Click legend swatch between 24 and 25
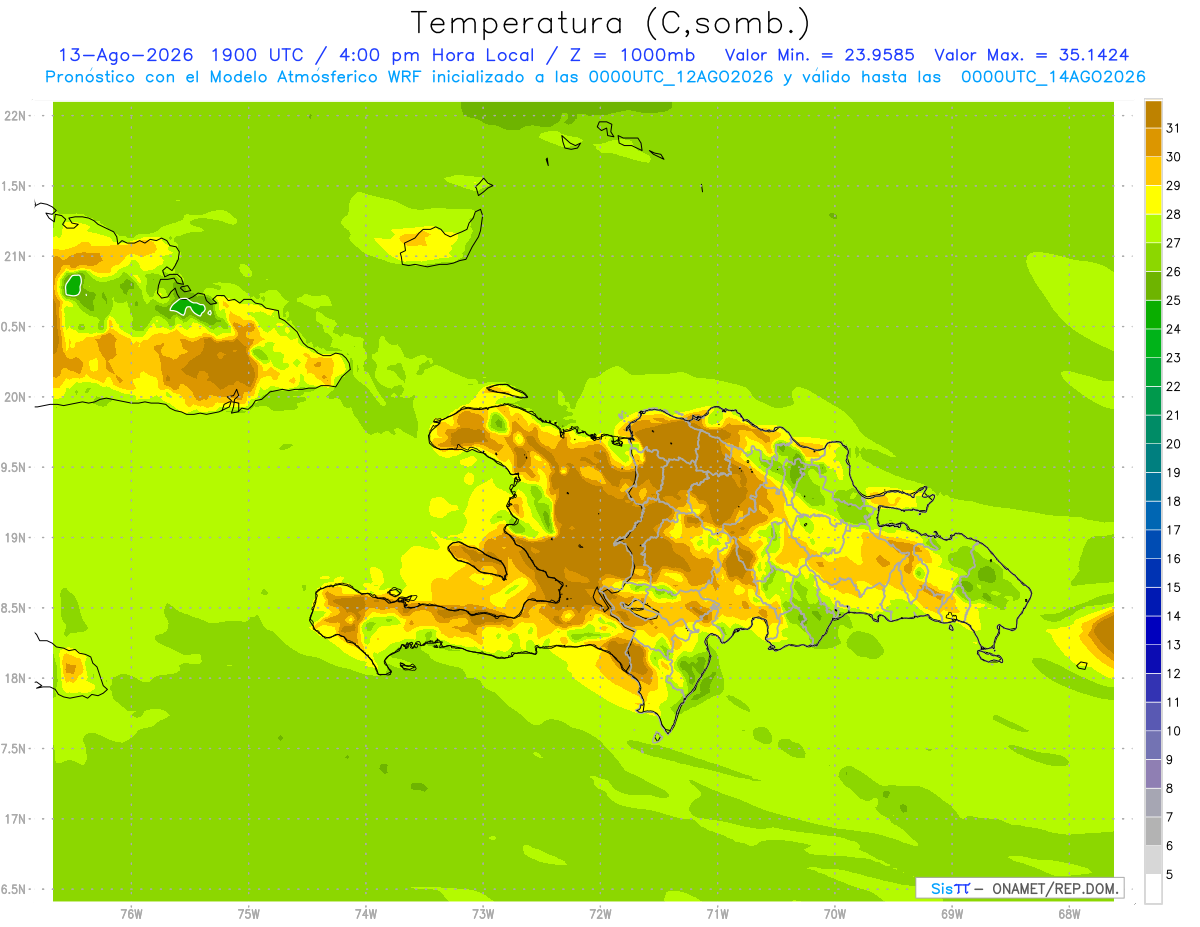This screenshot has width=1200, height=927. pyautogui.click(x=1153, y=314)
